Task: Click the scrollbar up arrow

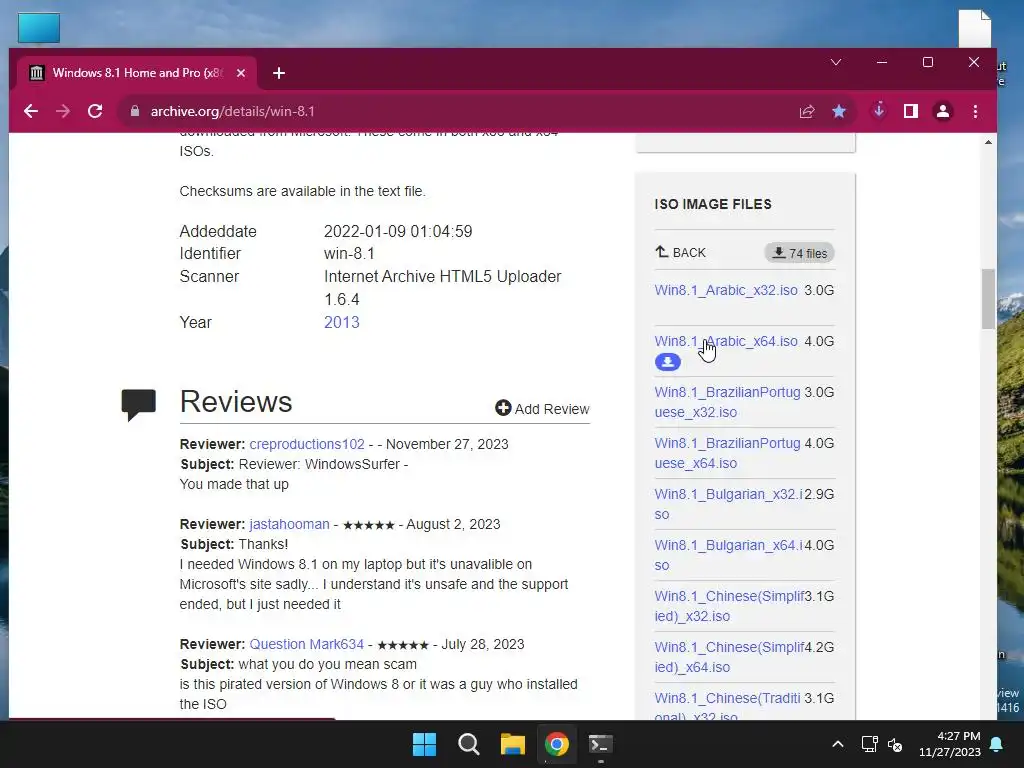Action: coord(988,142)
